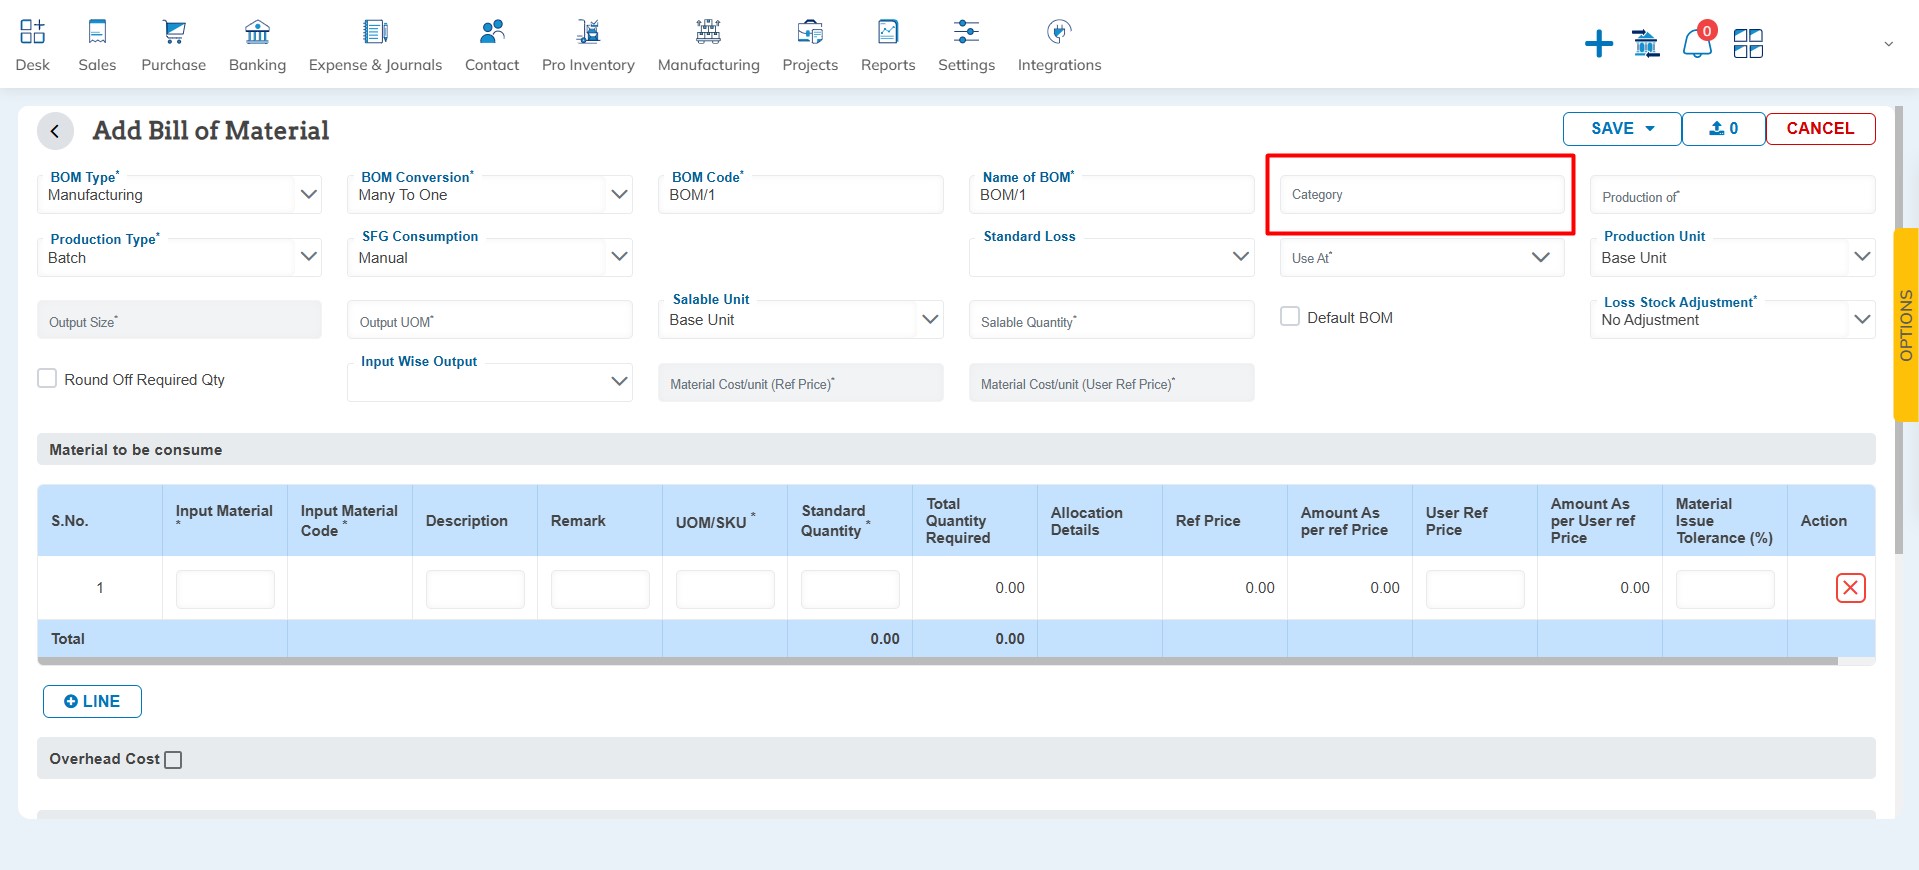The height and width of the screenshot is (870, 1919).
Task: Click the BOM Code field
Action: point(800,195)
